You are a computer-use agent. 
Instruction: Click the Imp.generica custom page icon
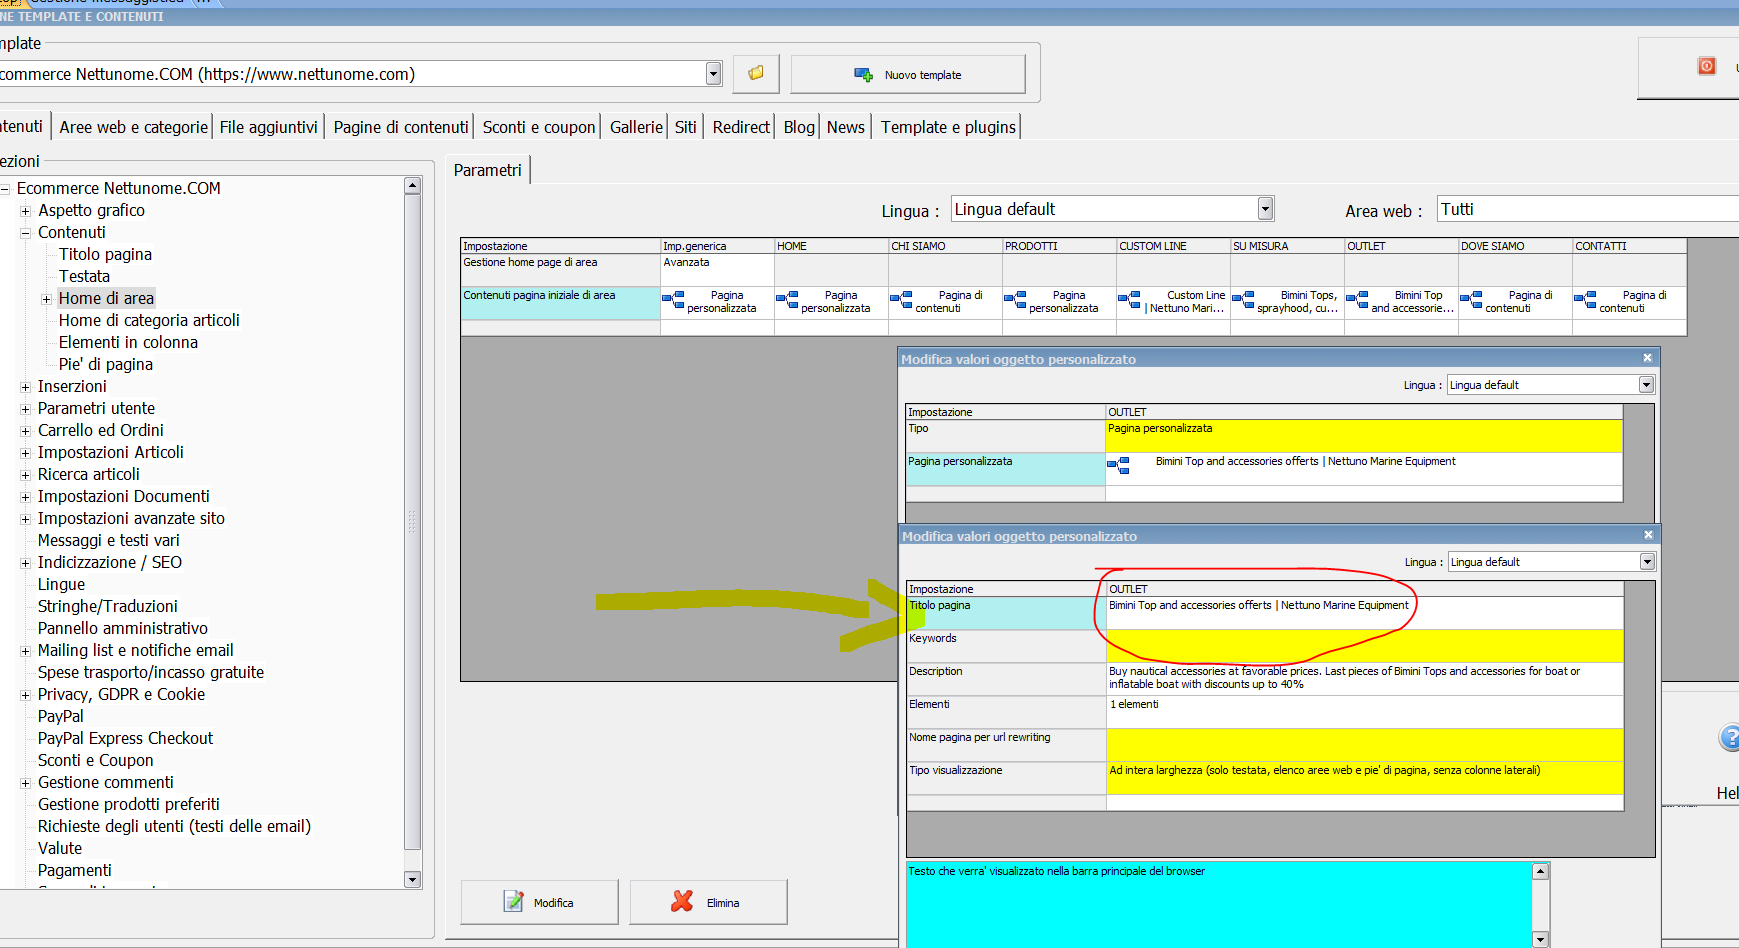(673, 300)
